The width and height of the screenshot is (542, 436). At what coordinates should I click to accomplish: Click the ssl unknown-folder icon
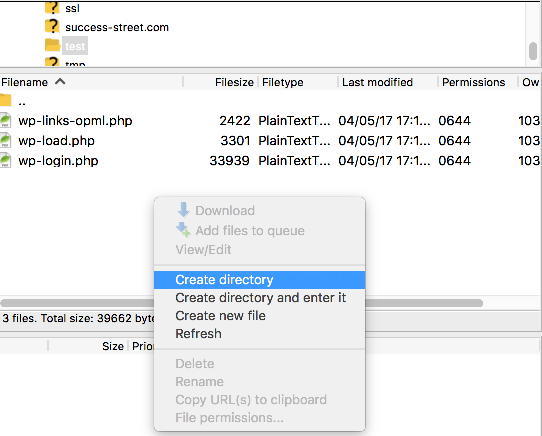coord(52,8)
